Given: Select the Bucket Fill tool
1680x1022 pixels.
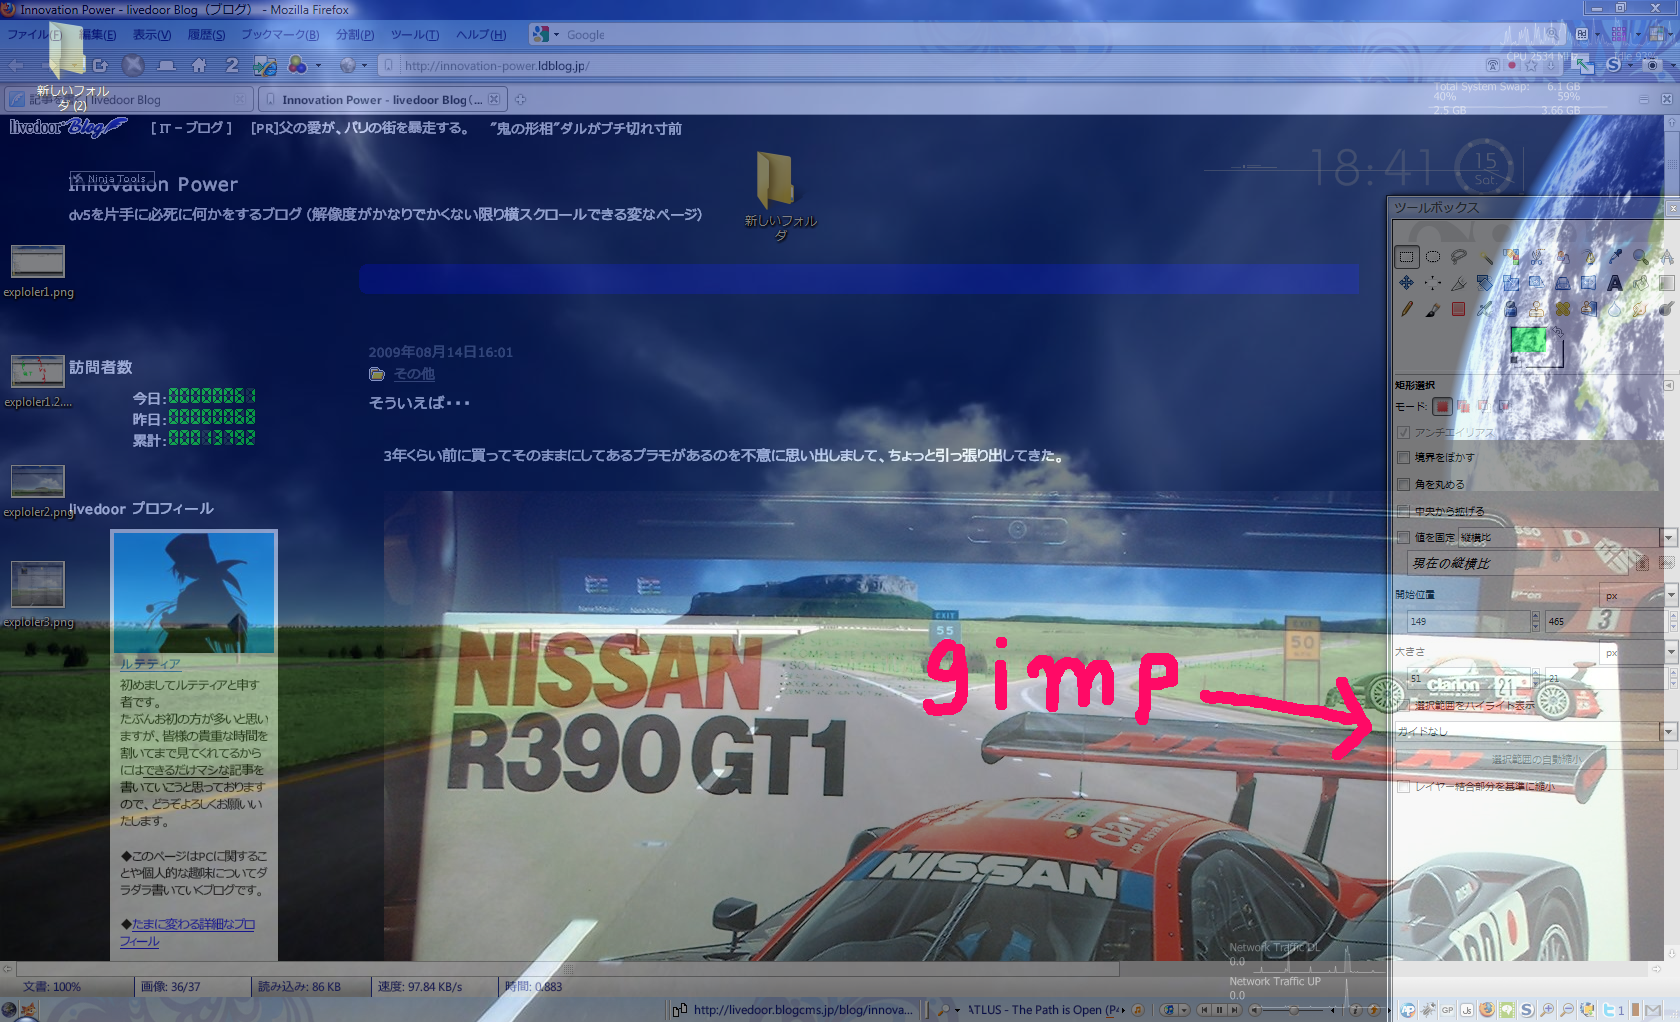Looking at the screenshot, I should coord(1641,283).
